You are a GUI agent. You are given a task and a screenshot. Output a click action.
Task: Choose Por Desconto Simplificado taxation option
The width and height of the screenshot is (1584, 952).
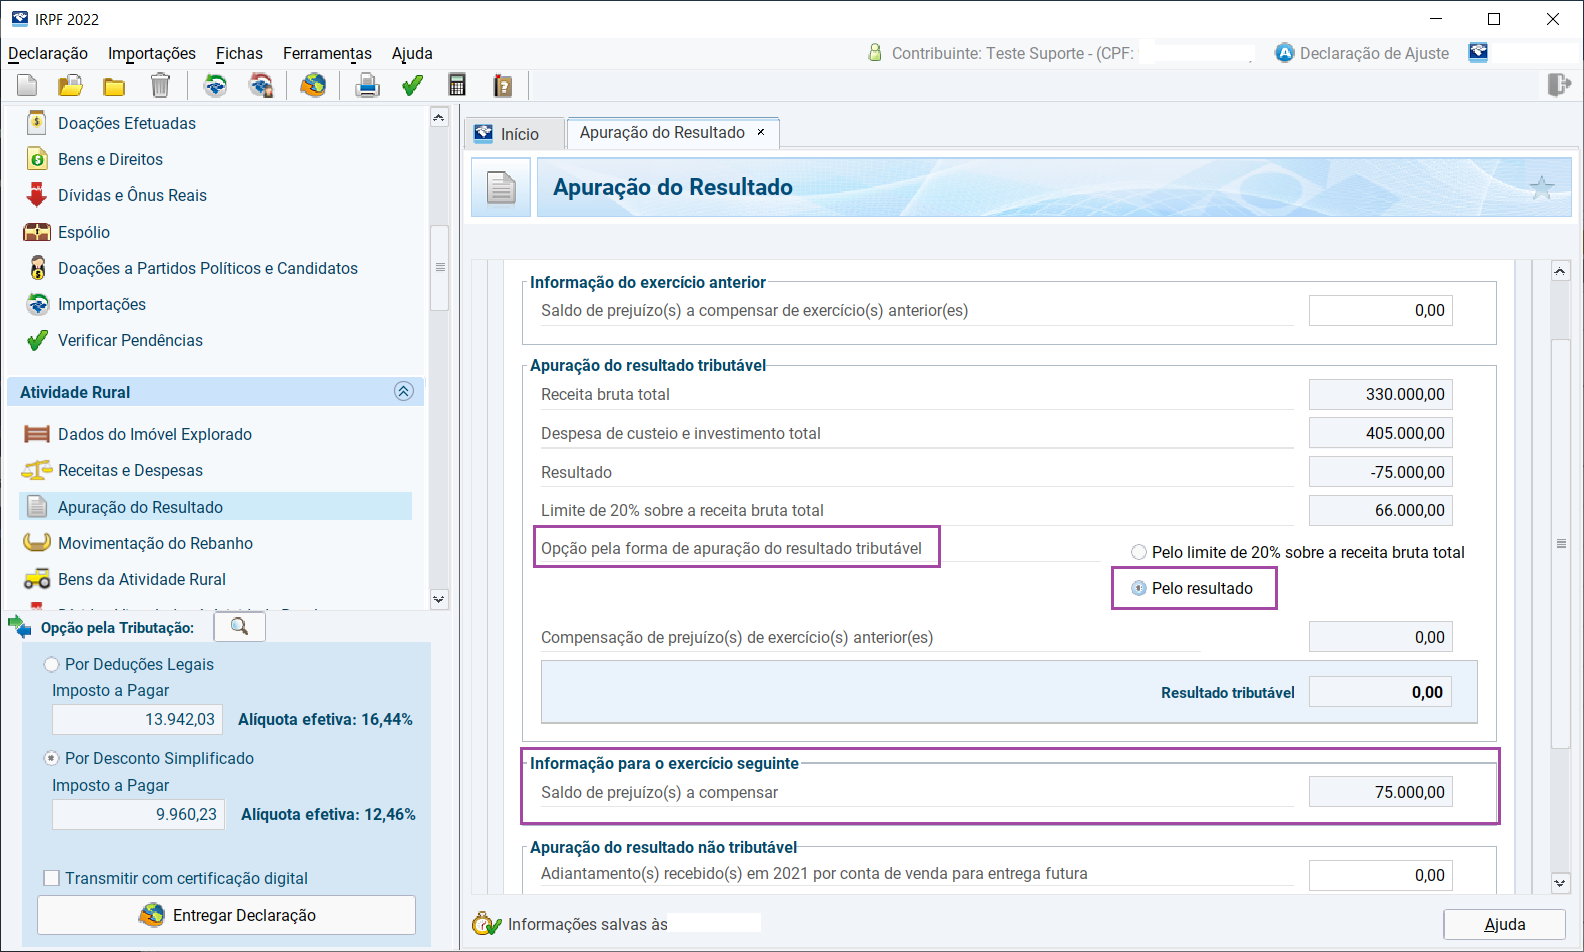pyautogui.click(x=51, y=758)
